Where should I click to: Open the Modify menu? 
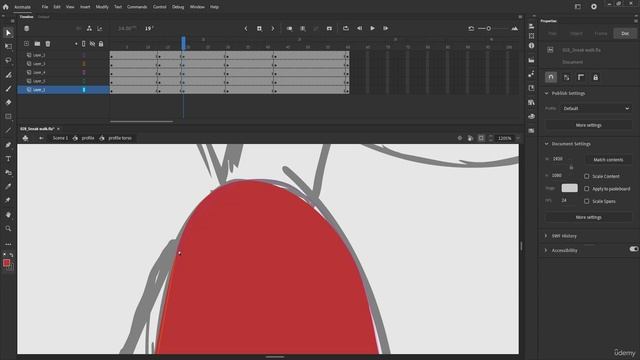102,7
